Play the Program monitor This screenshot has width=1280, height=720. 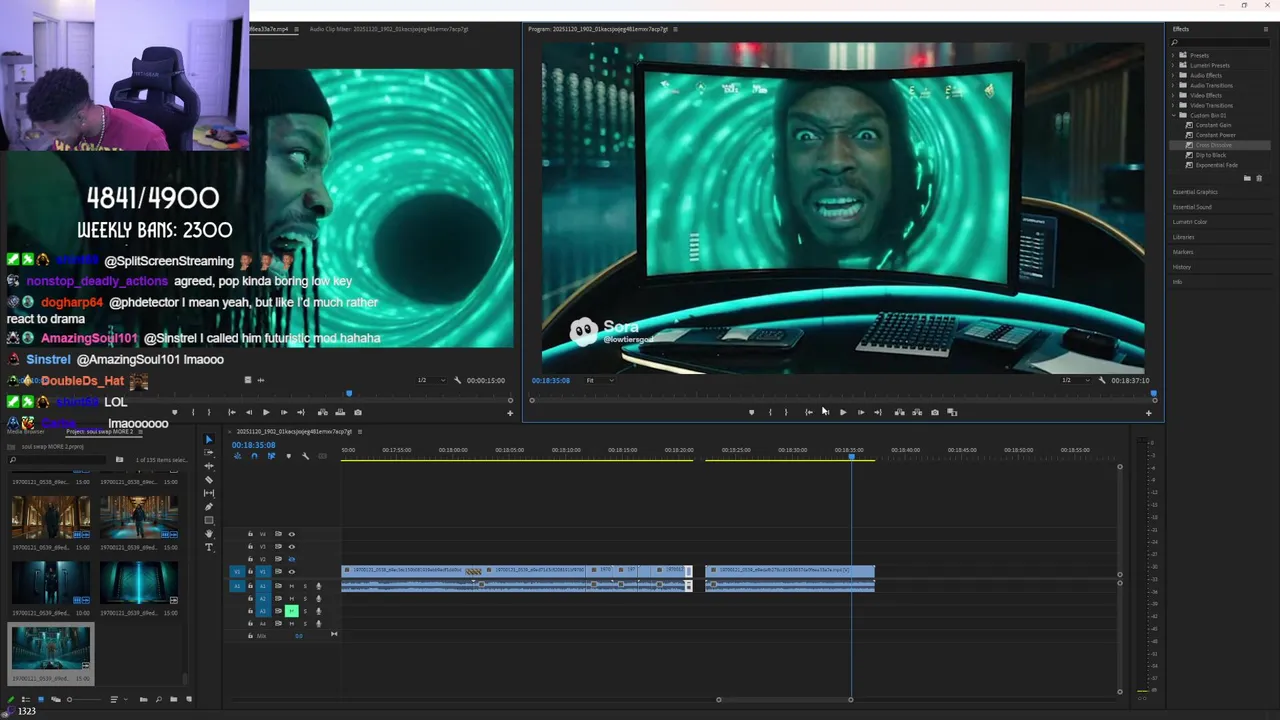[843, 412]
